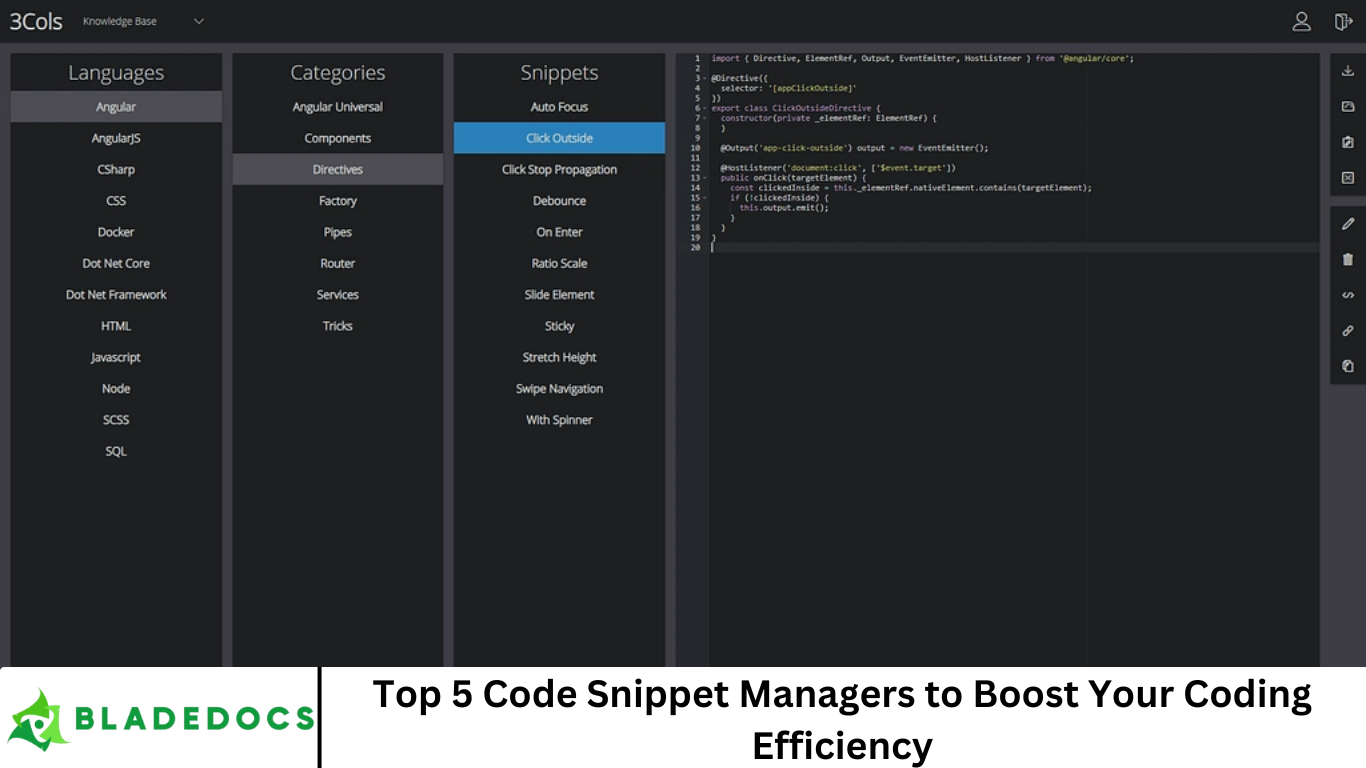The width and height of the screenshot is (1366, 768).
Task: Open Directives category
Action: tap(338, 169)
